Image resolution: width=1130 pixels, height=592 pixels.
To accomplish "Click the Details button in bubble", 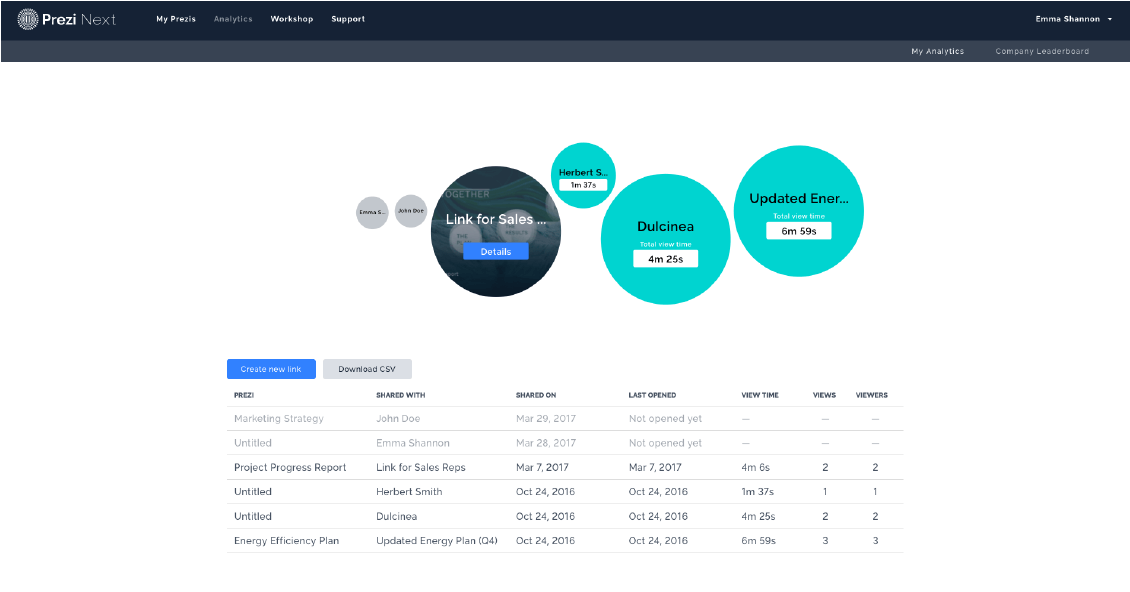I will point(496,252).
